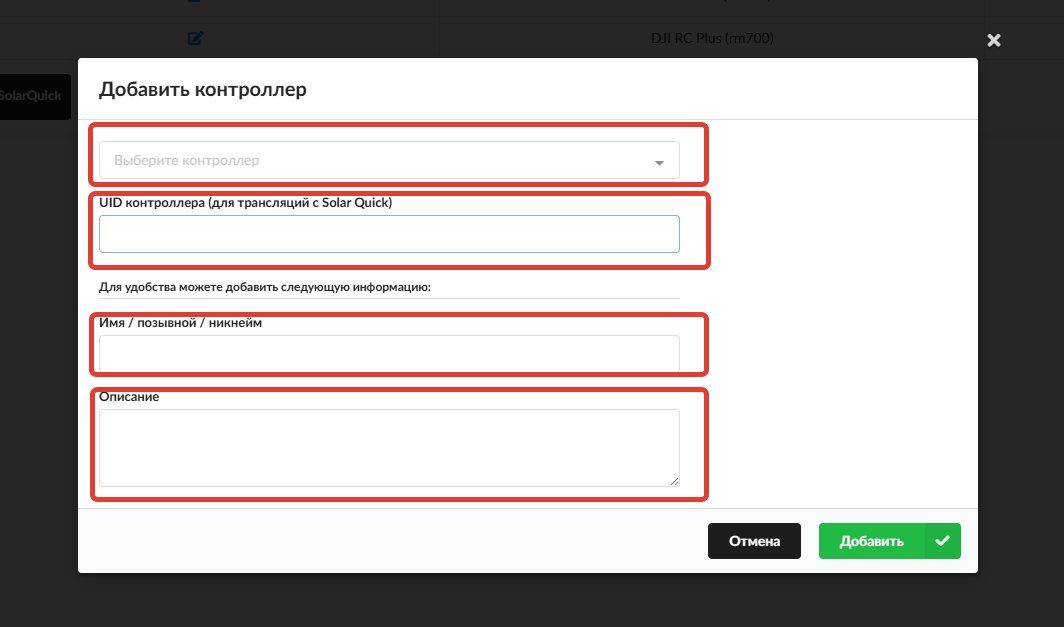Click the 'Описание' field label

(129, 397)
